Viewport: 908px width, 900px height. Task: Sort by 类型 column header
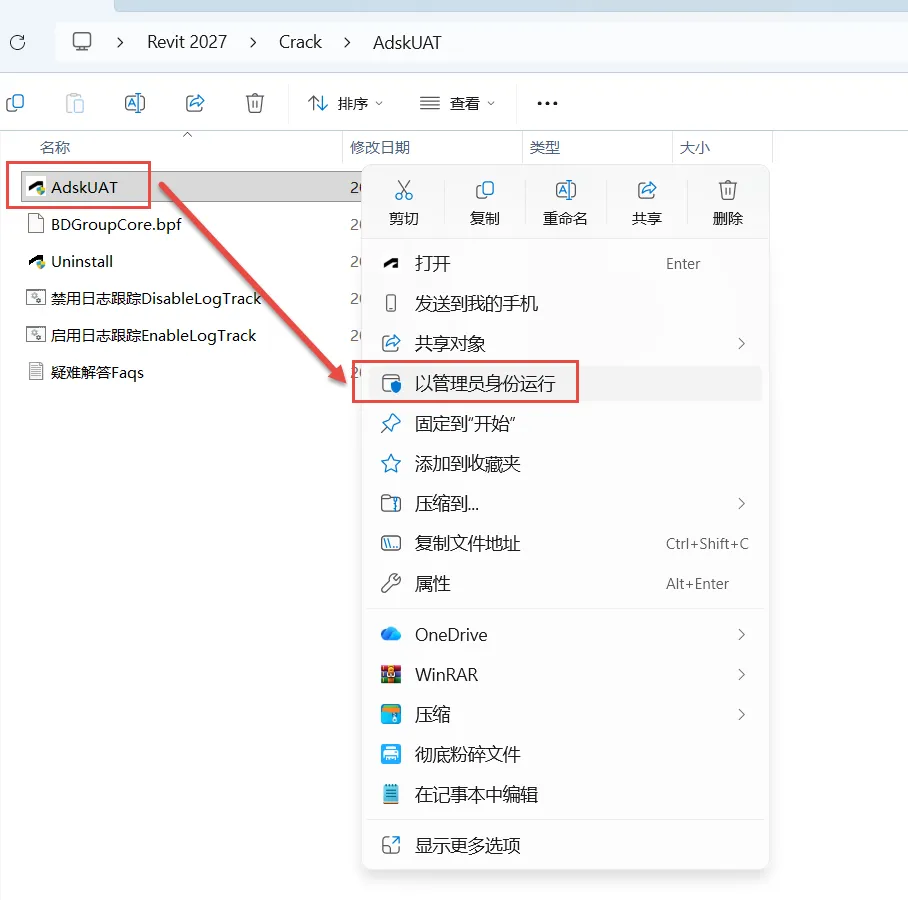(x=545, y=148)
